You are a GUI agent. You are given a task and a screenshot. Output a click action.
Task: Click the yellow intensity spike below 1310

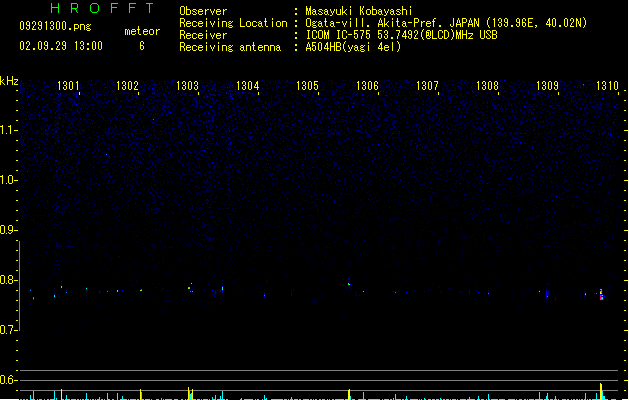click(x=601, y=391)
